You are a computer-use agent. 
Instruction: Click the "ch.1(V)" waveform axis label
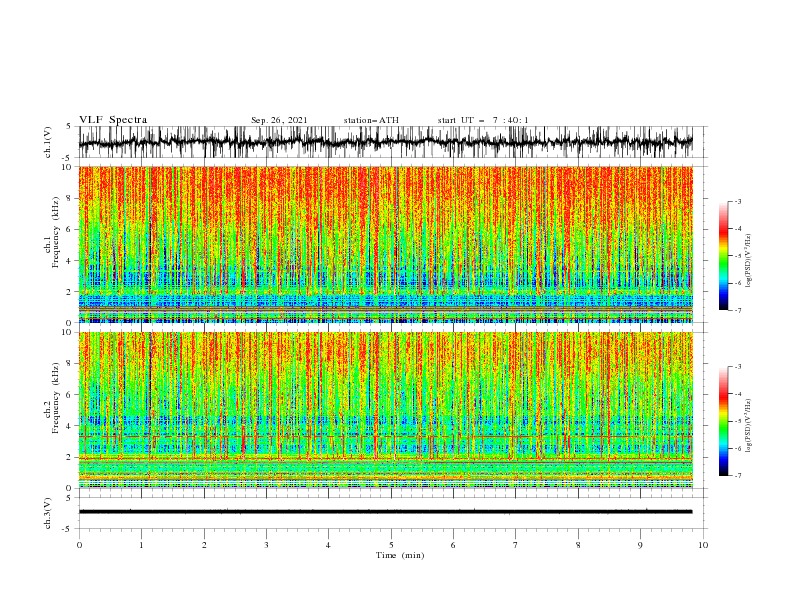48,142
